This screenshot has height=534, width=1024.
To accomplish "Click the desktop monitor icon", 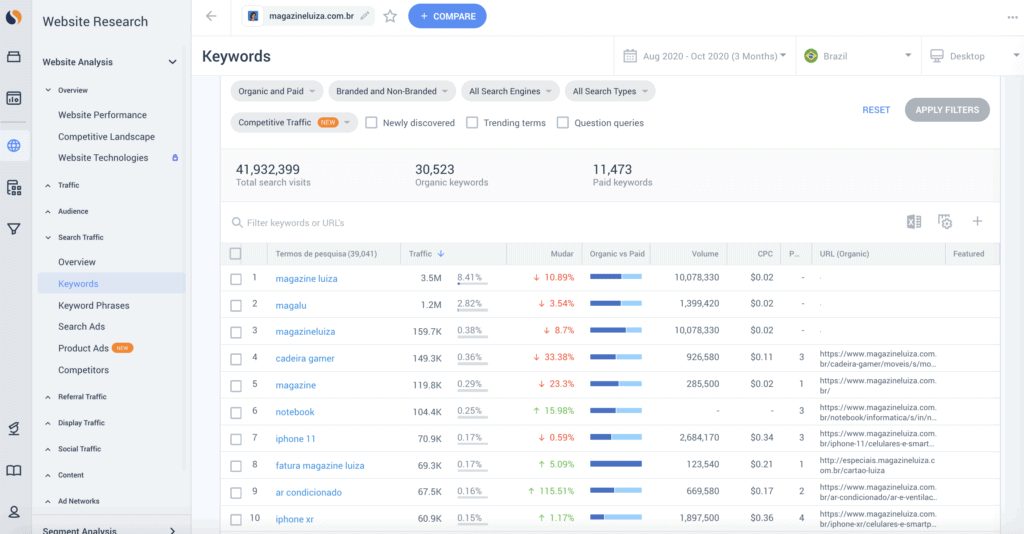I will [x=936, y=56].
